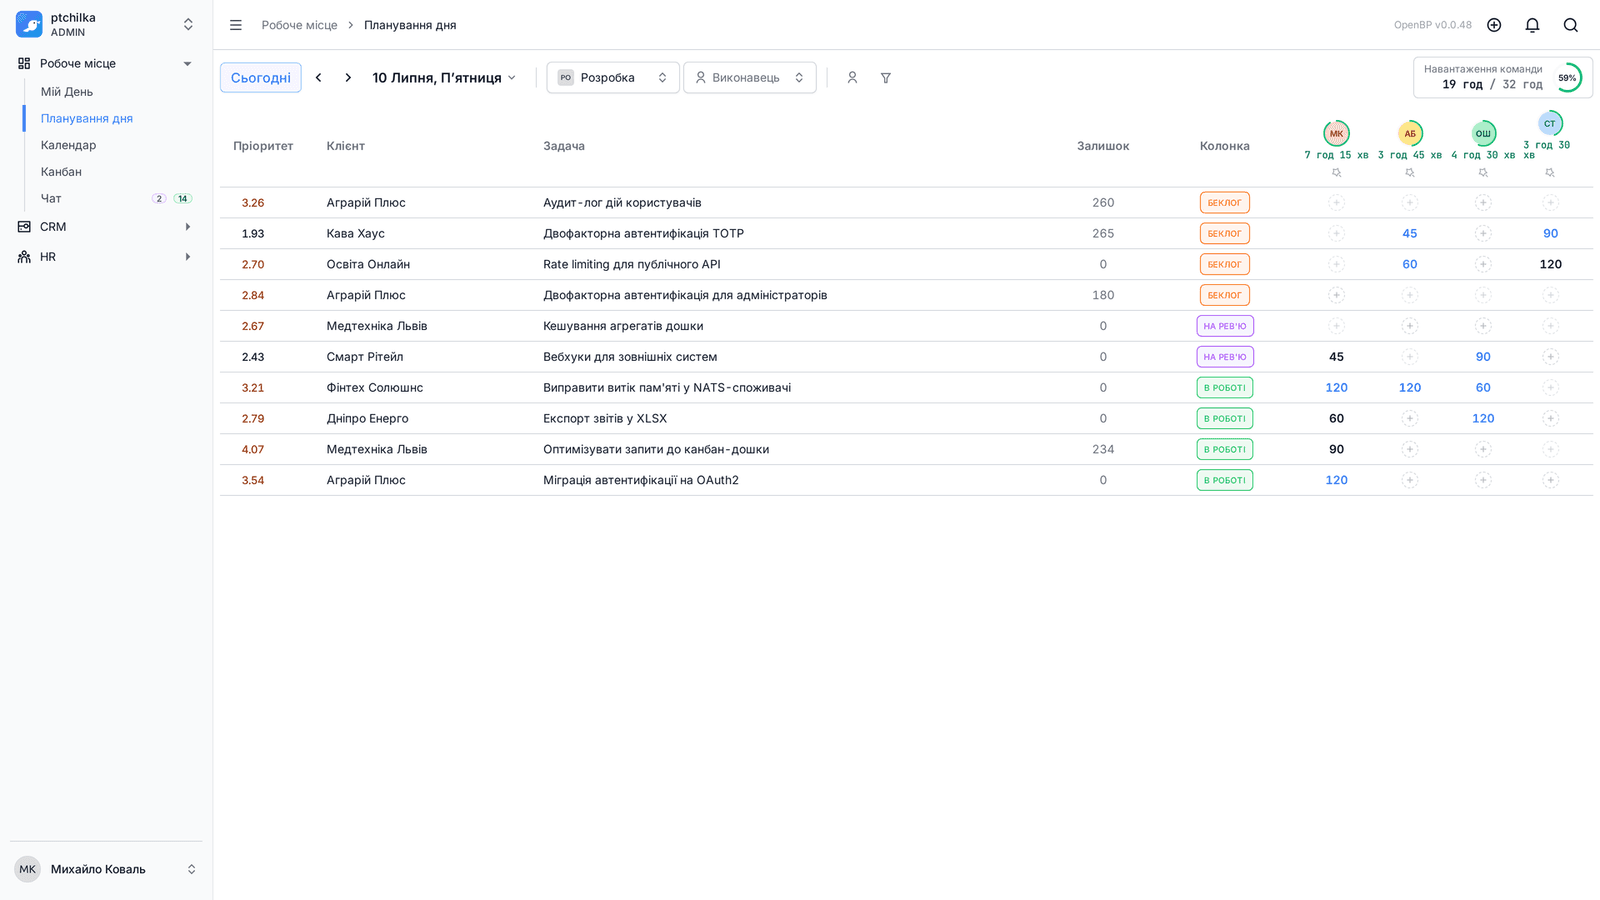Click the ОШ user avatar
The height and width of the screenshot is (900, 1600).
[1483, 133]
